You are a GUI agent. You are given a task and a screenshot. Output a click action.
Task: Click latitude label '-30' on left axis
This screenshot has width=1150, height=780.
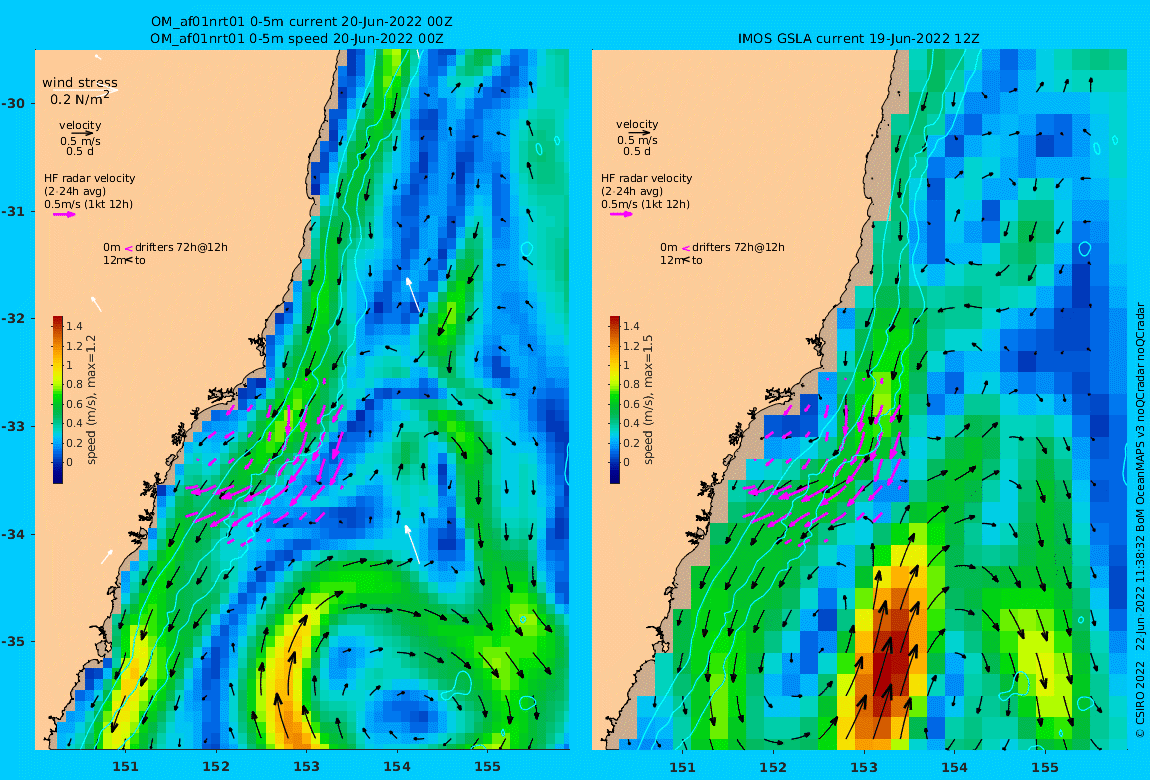[x=13, y=103]
